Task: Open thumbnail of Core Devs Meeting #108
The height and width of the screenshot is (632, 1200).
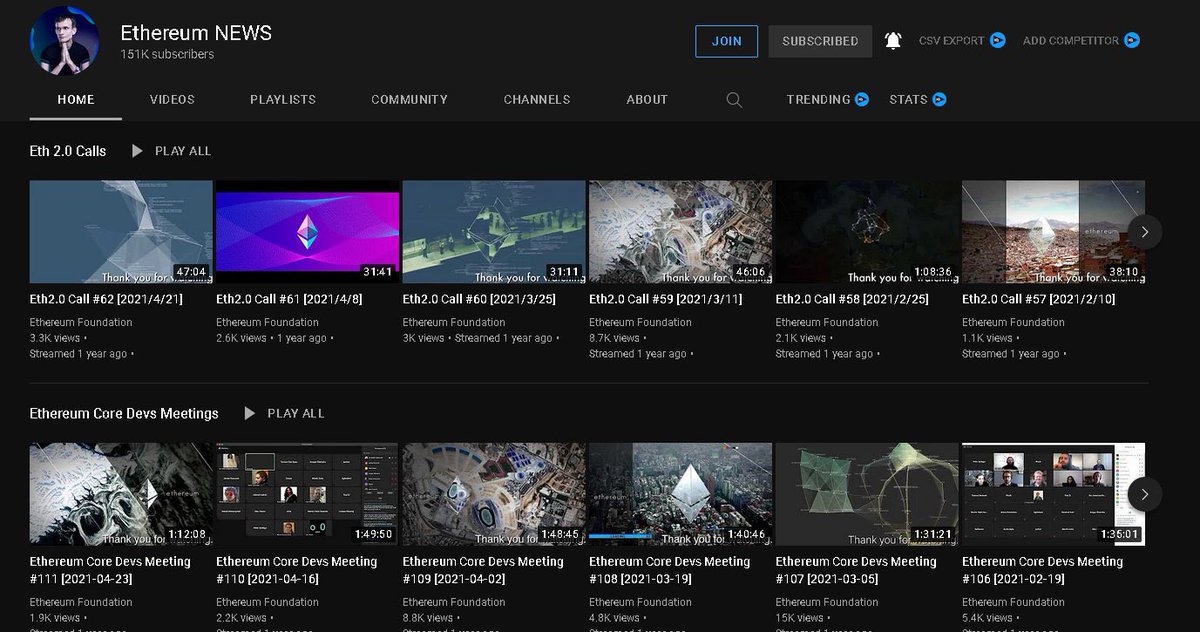Action: 681,494
